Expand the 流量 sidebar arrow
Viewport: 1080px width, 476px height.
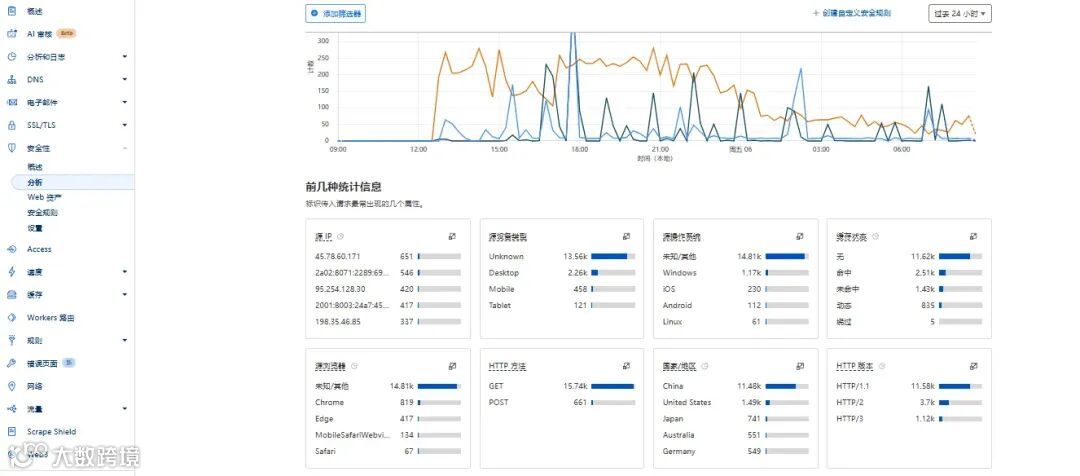(125, 409)
